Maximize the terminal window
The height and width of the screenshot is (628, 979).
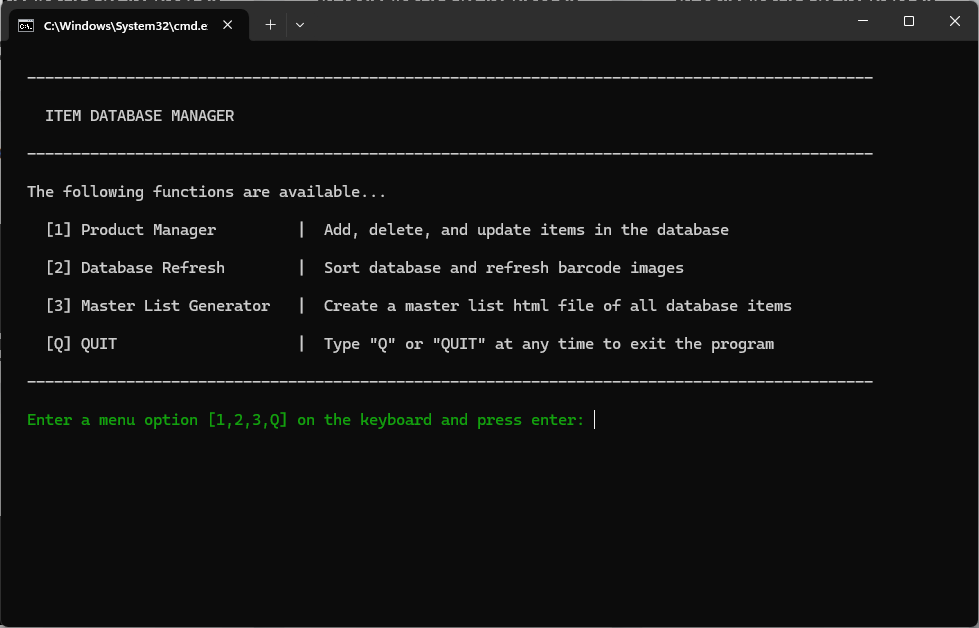[908, 21]
